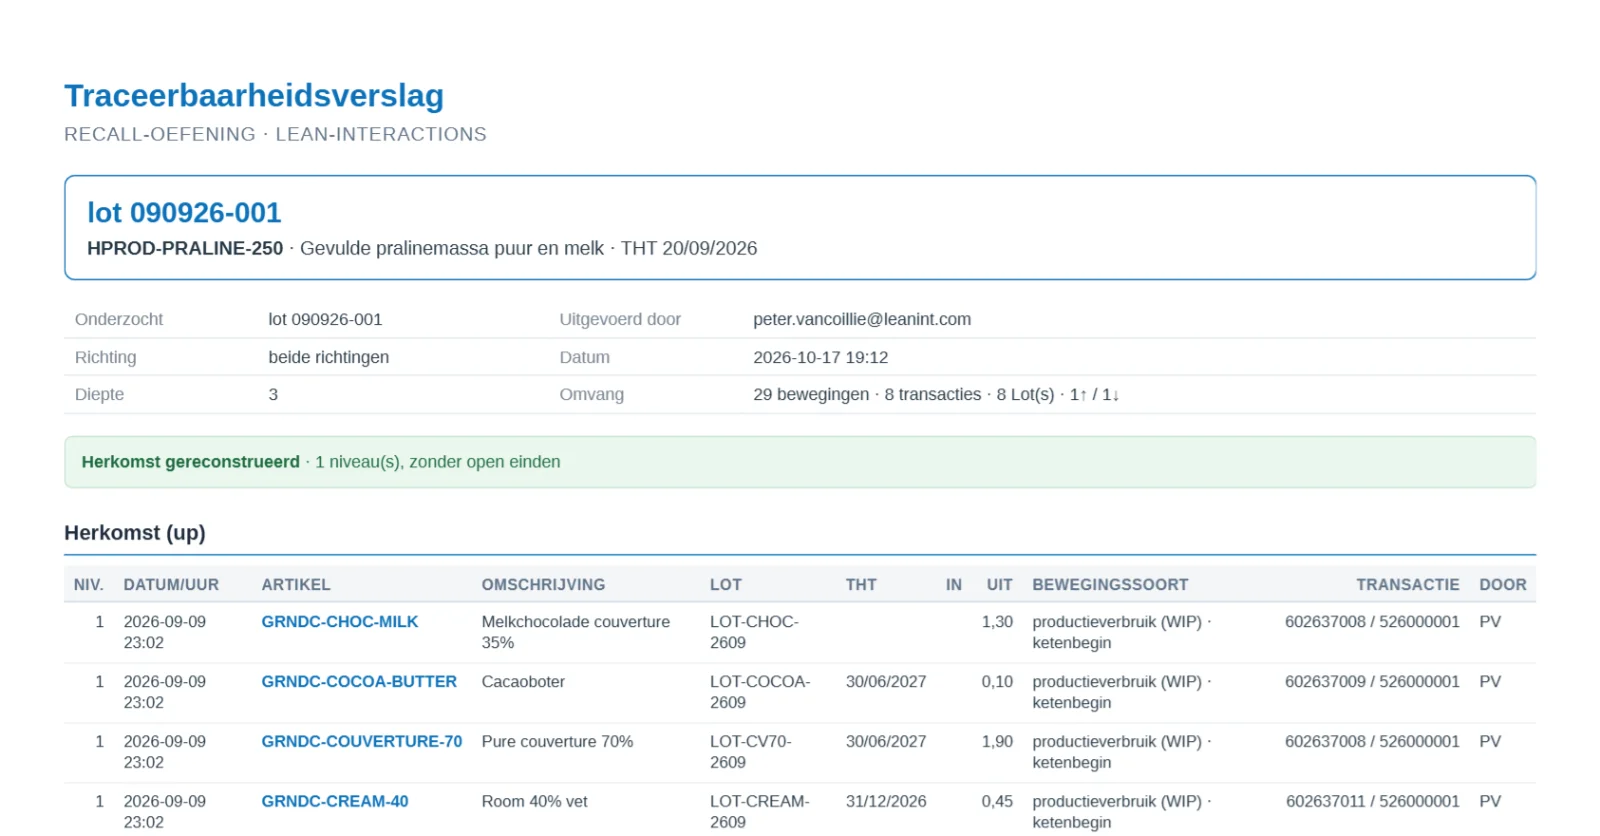Click the DOOR column header
Image resolution: width=1600 pixels, height=836 pixels.
1503,585
